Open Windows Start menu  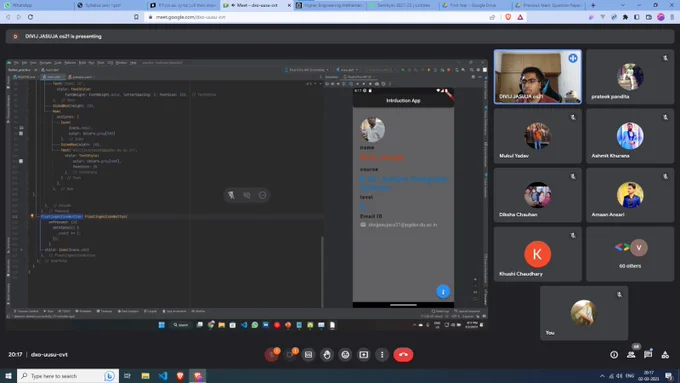[8, 376]
